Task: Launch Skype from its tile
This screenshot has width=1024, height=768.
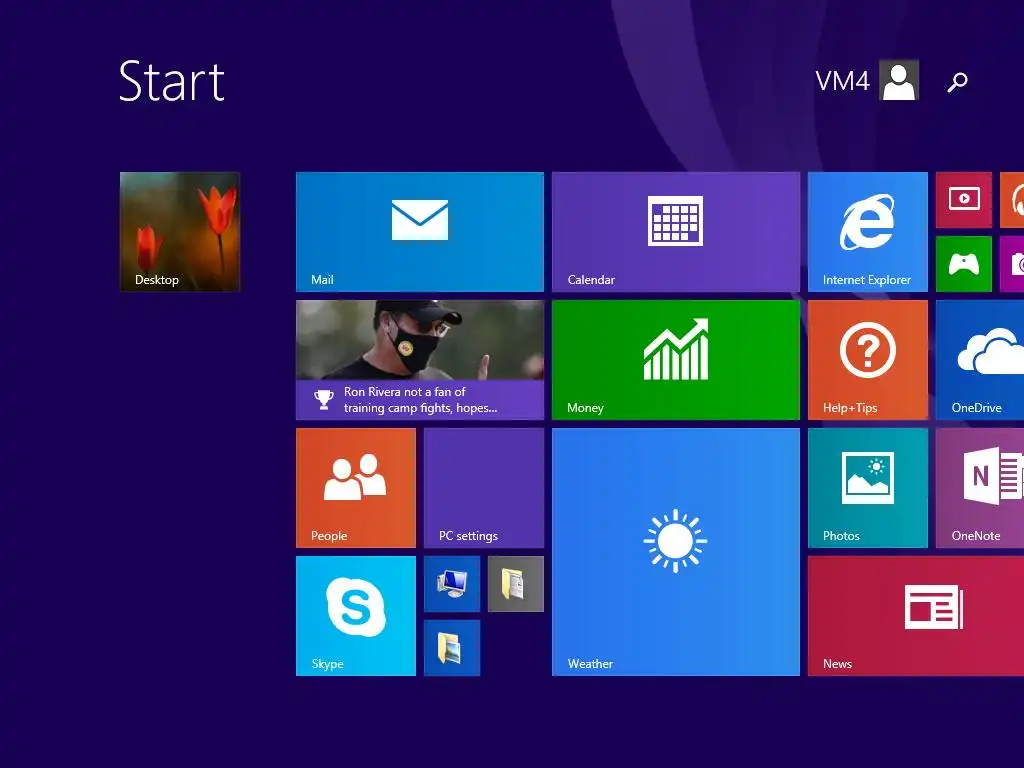Action: pos(355,616)
